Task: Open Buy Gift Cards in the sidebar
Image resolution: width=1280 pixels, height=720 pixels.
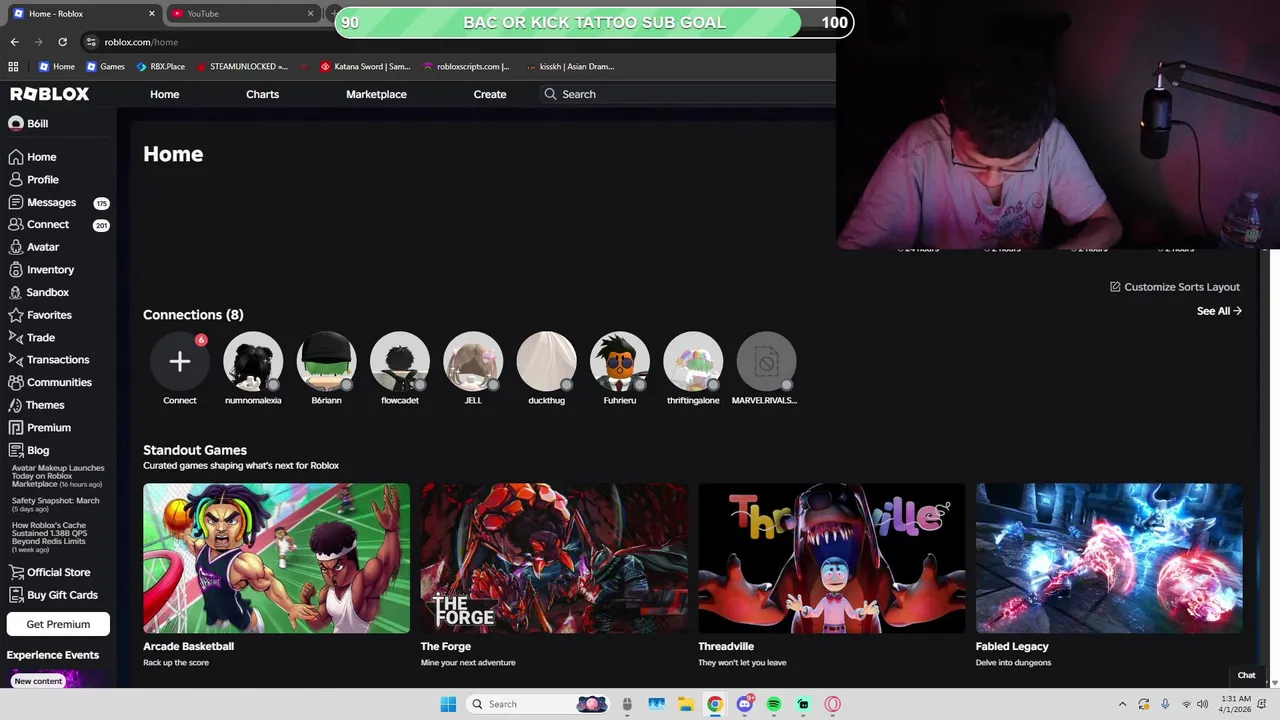Action: tap(52, 595)
